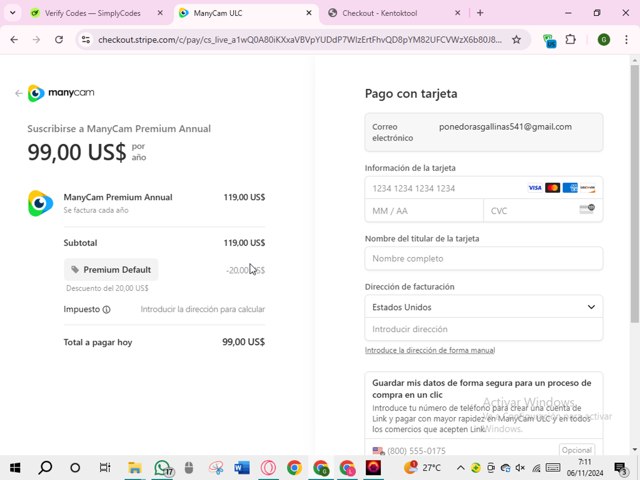Image resolution: width=640 pixels, height=480 pixels.
Task: Click the MM / AA expiry field
Action: coord(424,211)
